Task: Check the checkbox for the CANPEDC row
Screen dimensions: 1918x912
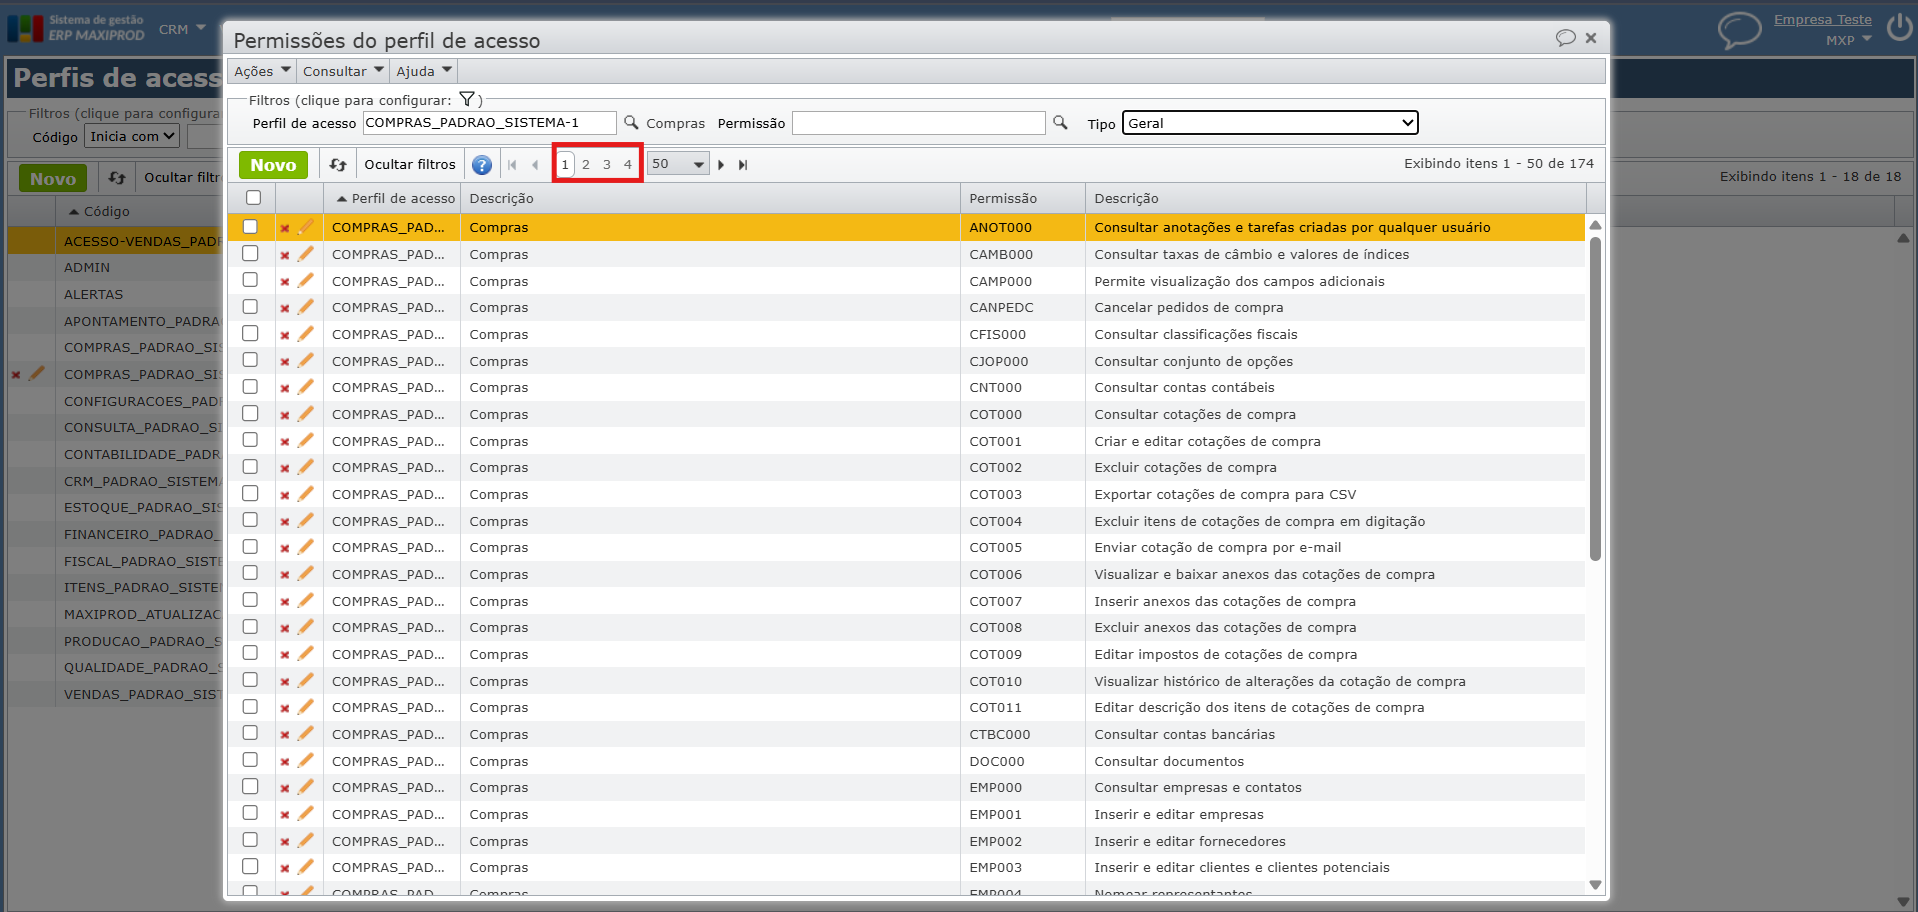Action: coord(250,307)
